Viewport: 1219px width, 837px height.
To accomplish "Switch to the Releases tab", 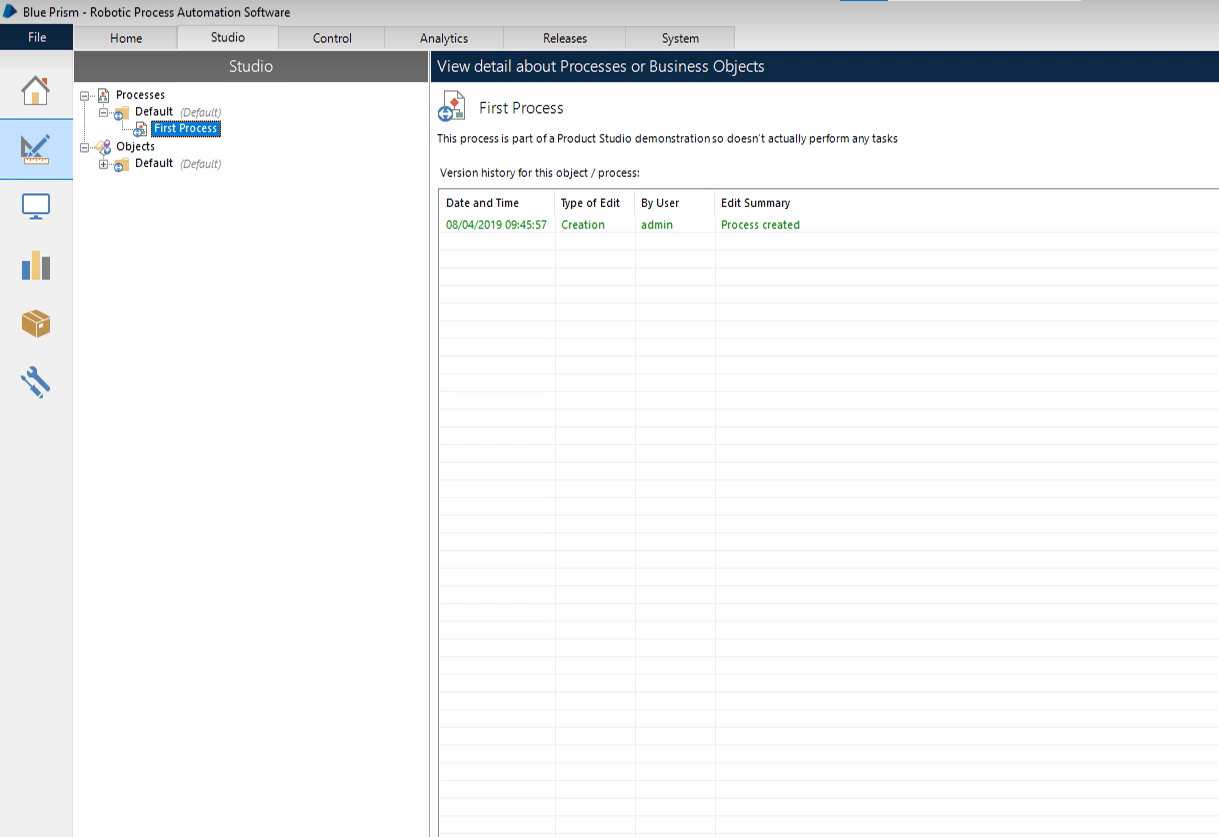I will tap(565, 38).
